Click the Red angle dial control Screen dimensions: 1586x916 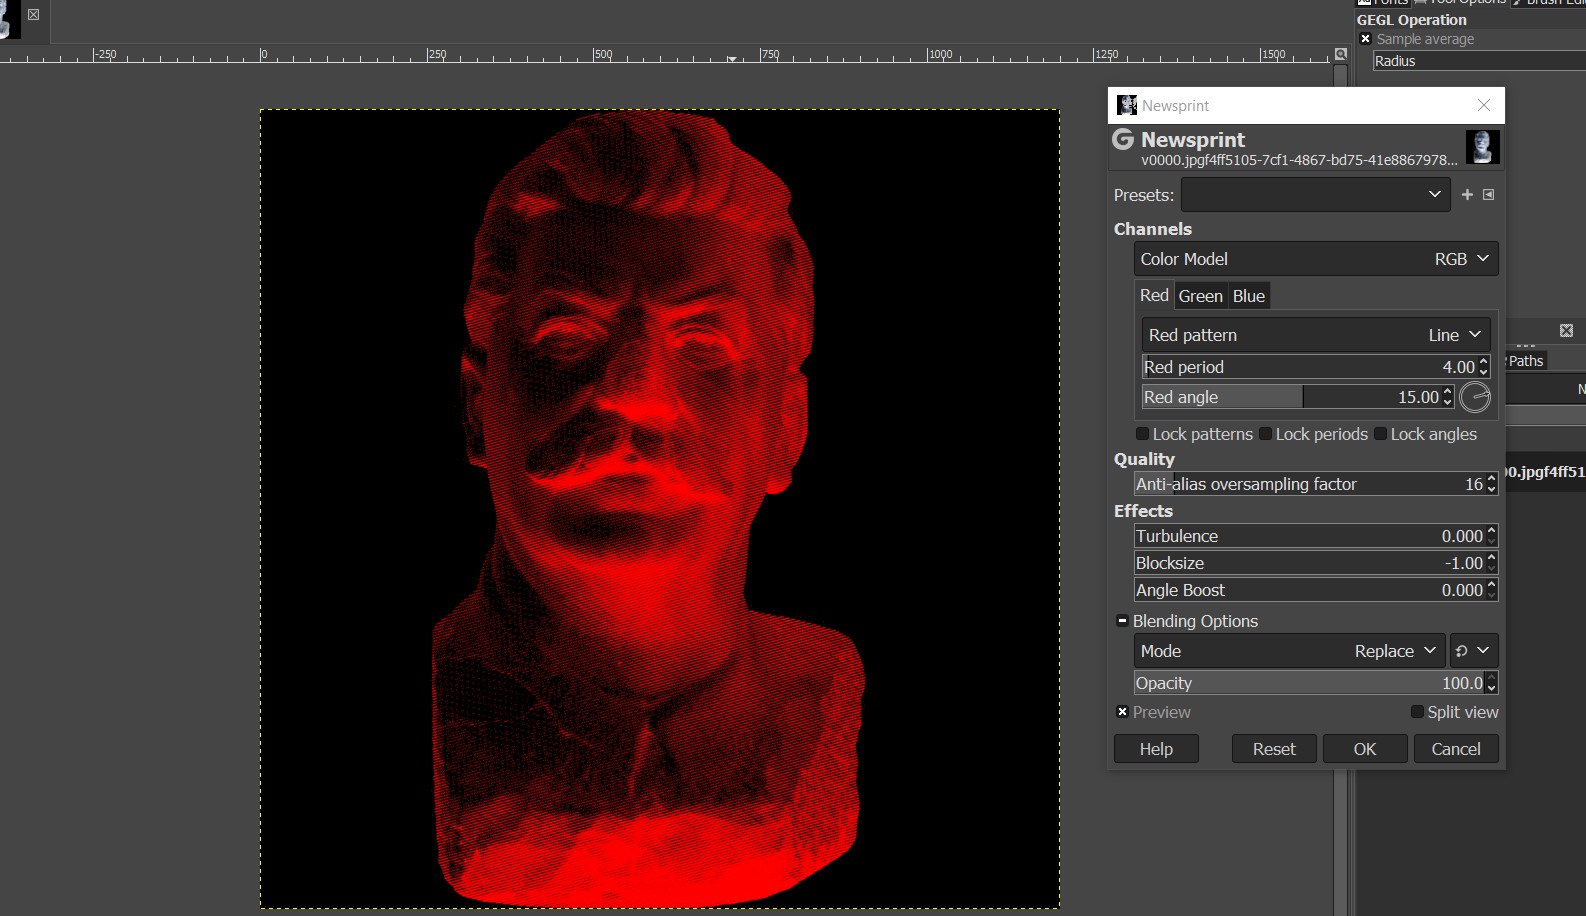pyautogui.click(x=1475, y=398)
